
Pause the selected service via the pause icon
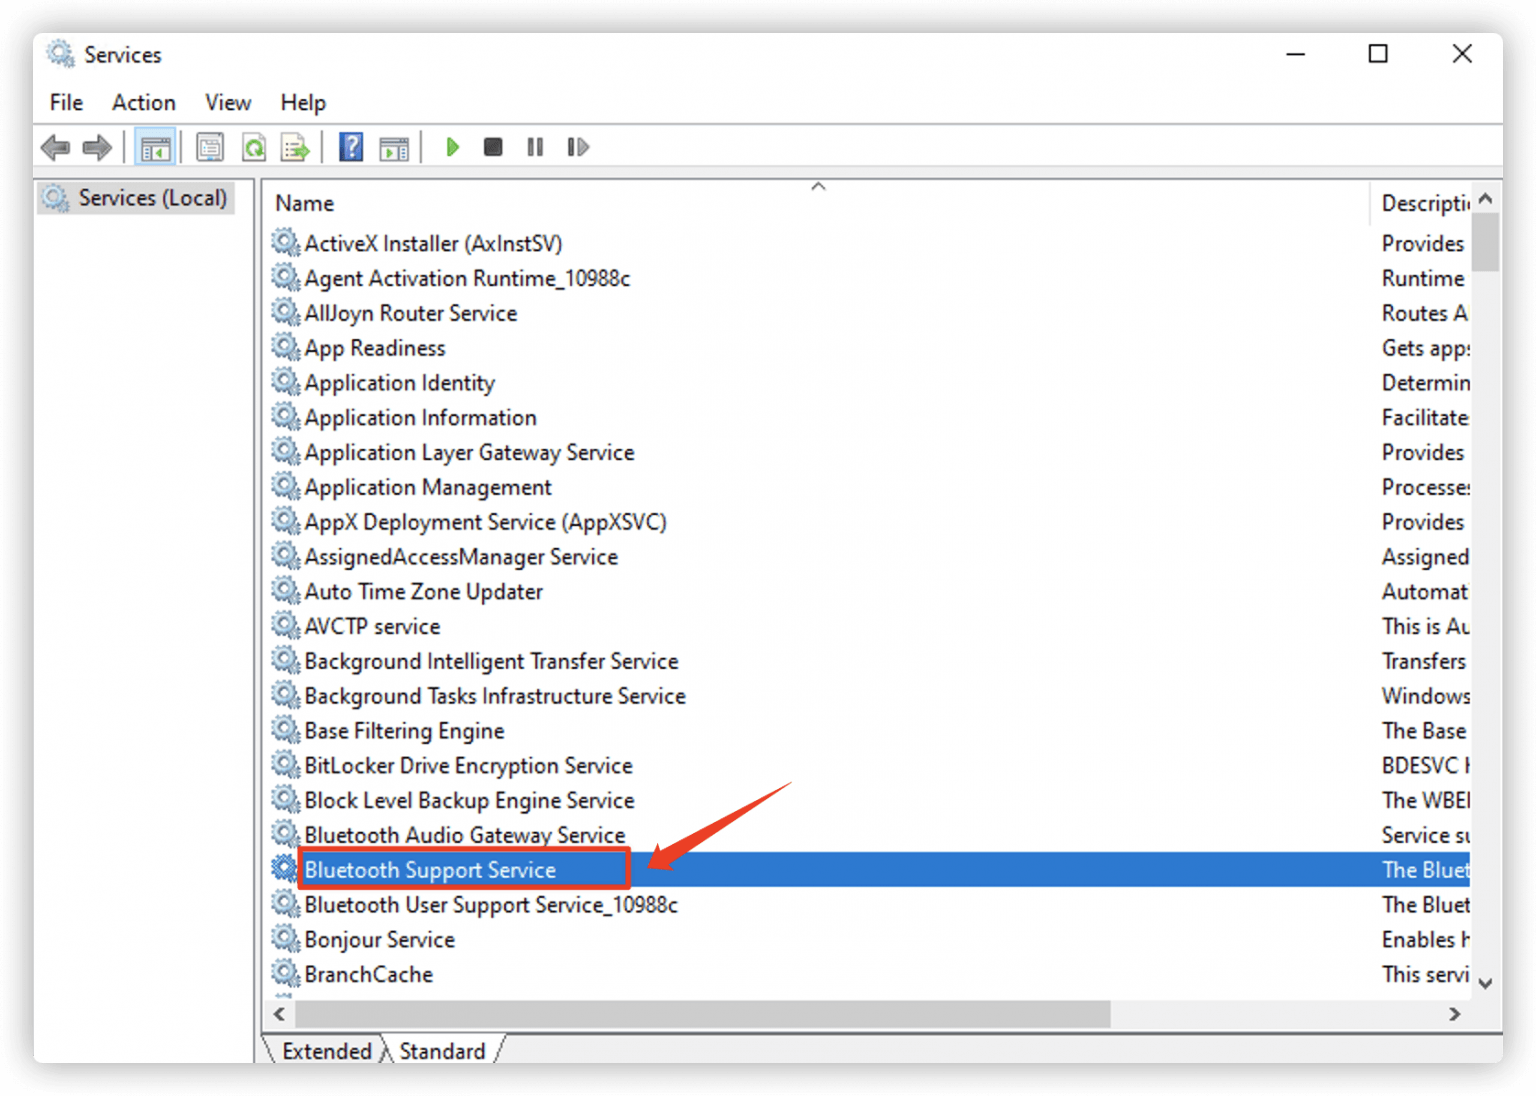534,147
